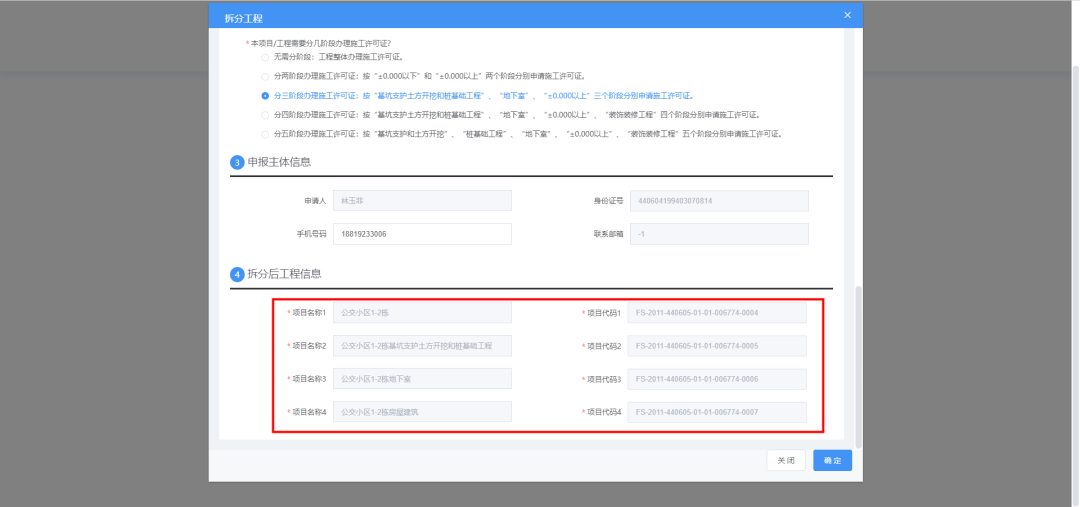Click the 项目名称3 field 公交小区1-2栋地下室
This screenshot has width=1080, height=507.
422,379
